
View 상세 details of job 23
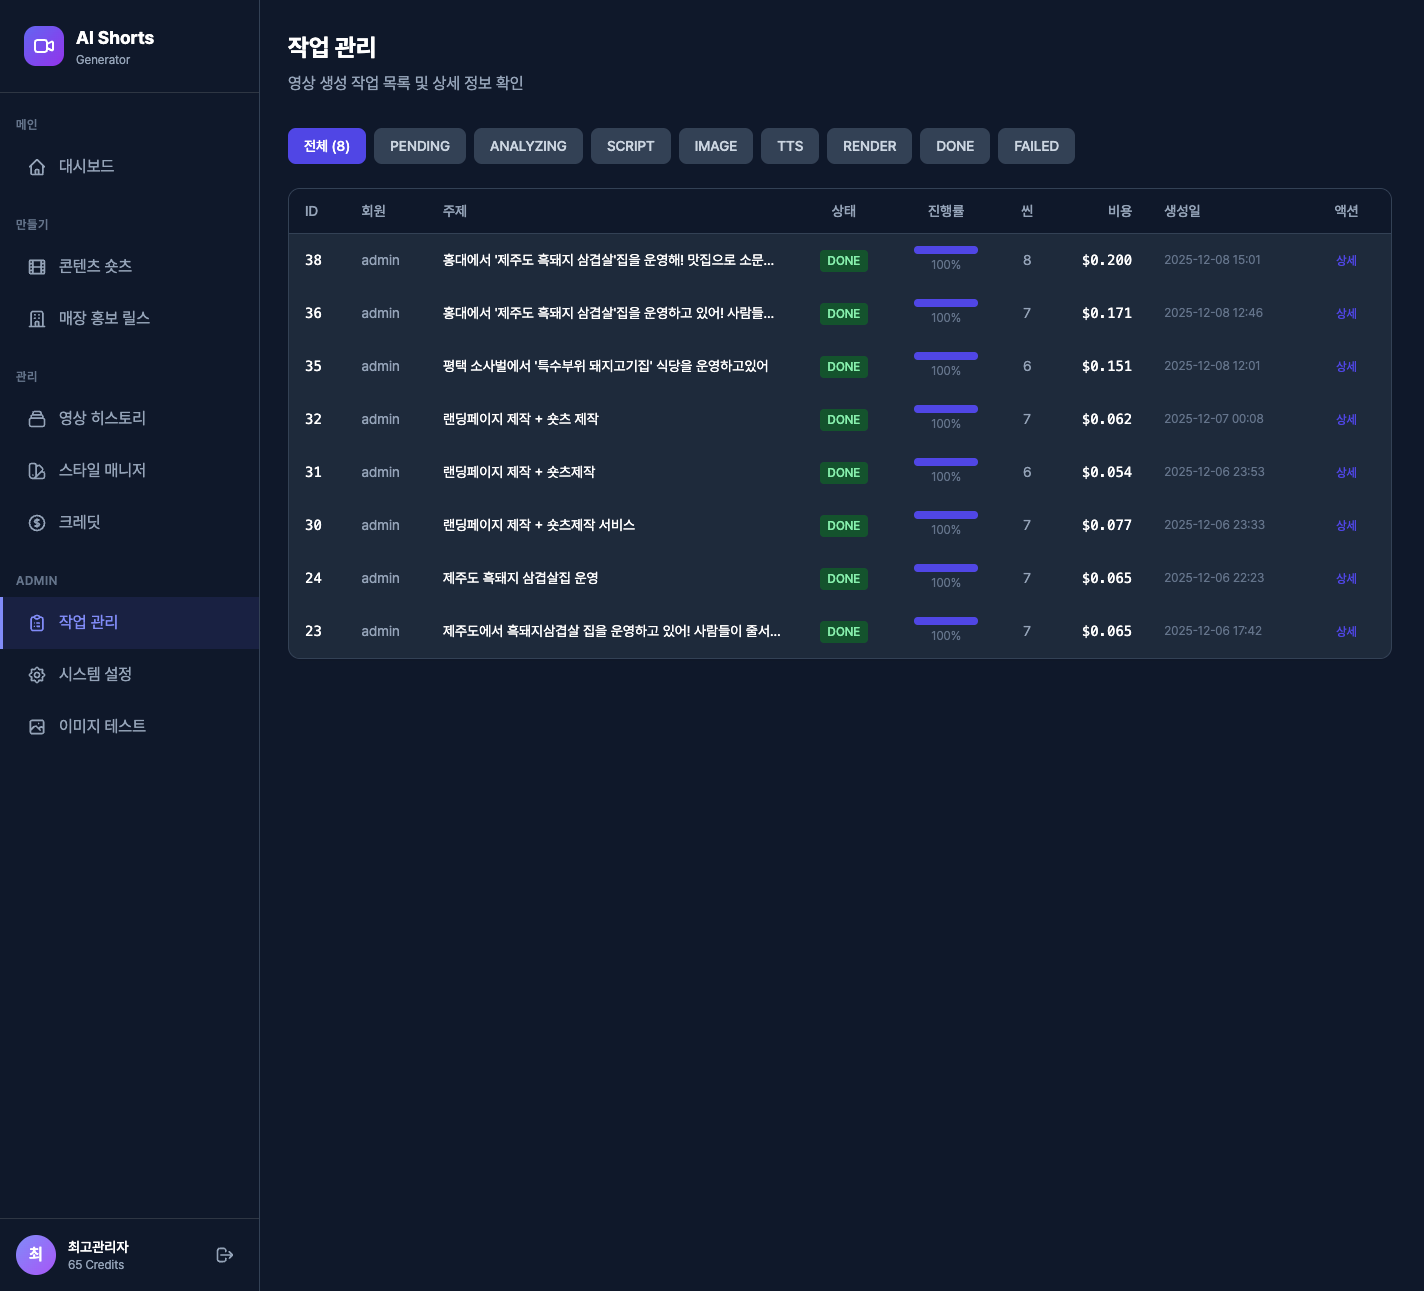point(1346,632)
